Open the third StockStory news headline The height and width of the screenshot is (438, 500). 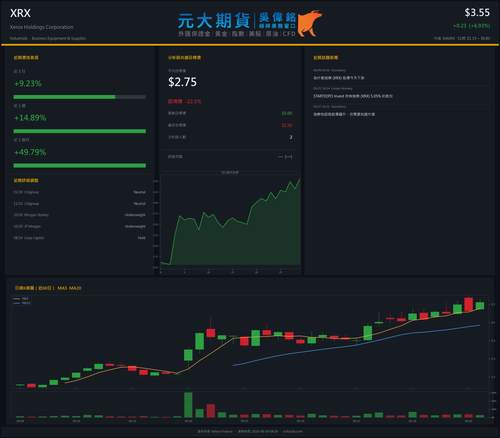click(344, 114)
